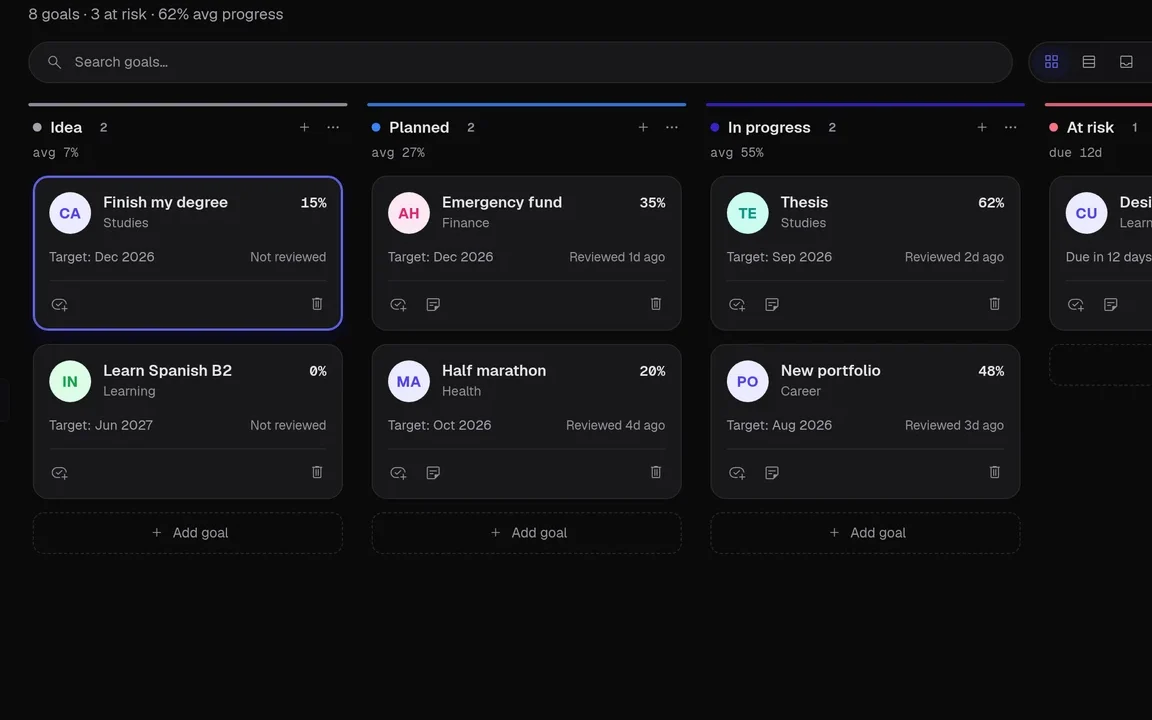The width and height of the screenshot is (1152, 720).
Task: Click the CU avatar in At risk
Action: pyautogui.click(x=1086, y=213)
